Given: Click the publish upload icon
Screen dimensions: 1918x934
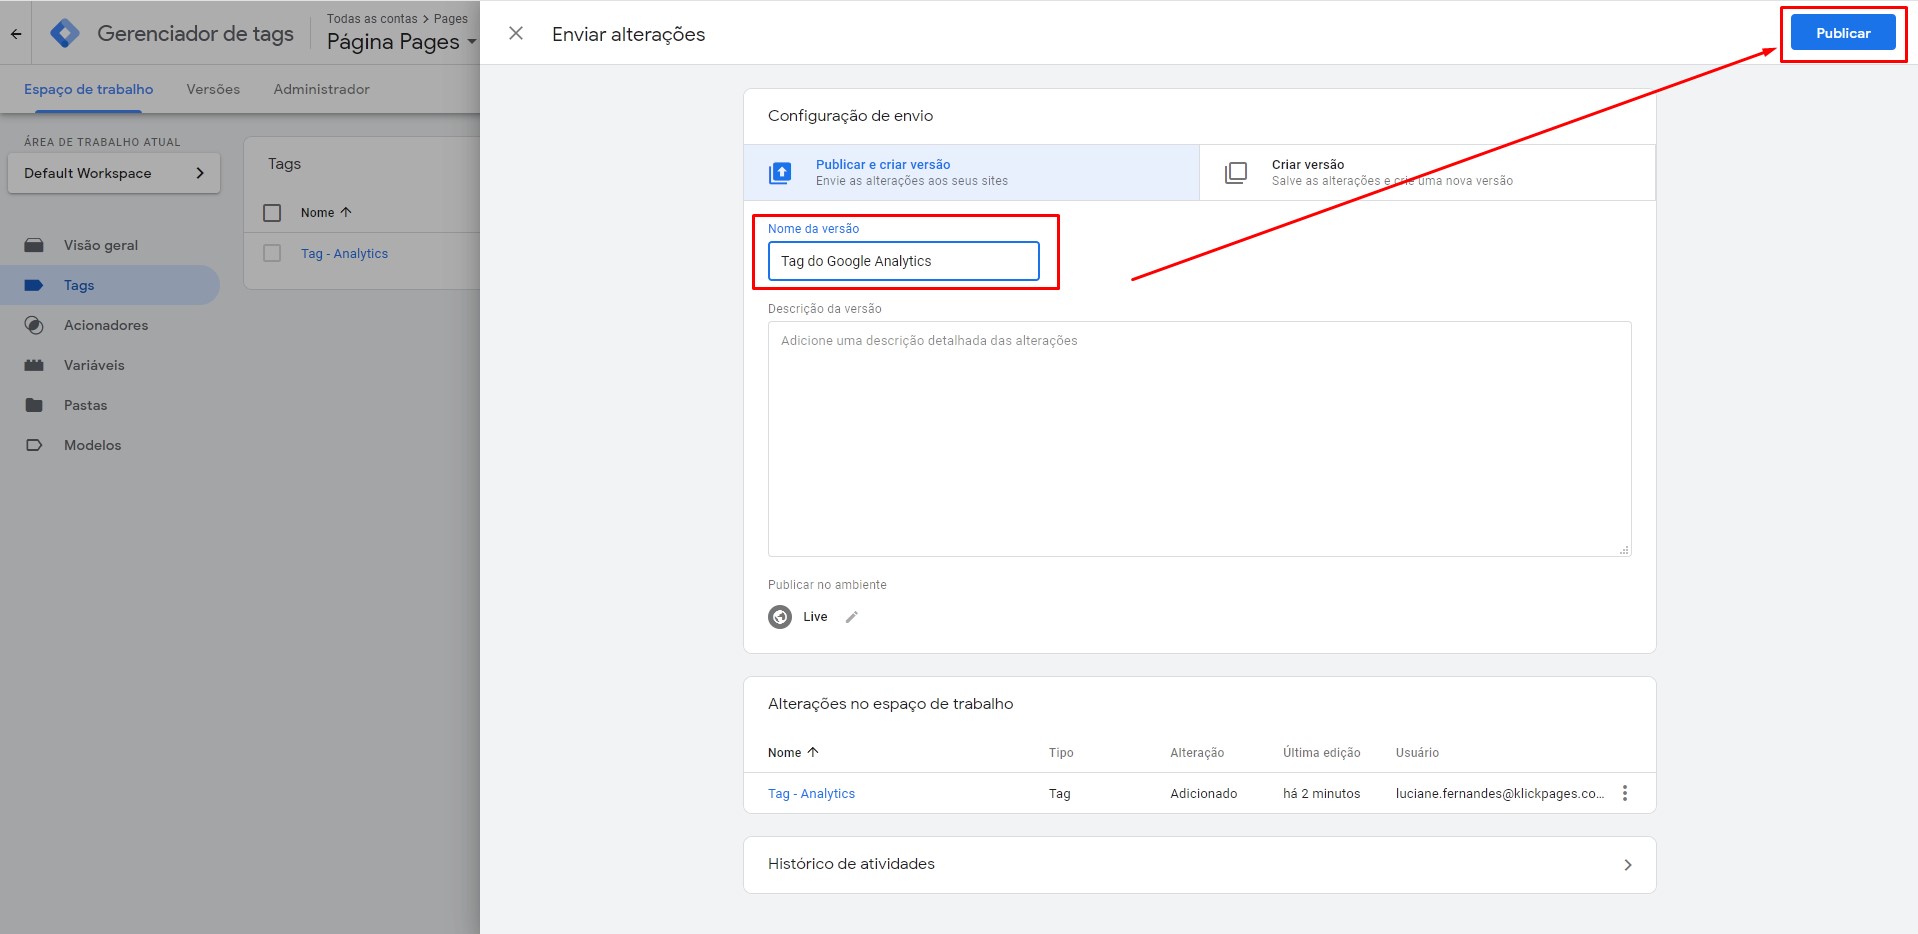Looking at the screenshot, I should 780,173.
